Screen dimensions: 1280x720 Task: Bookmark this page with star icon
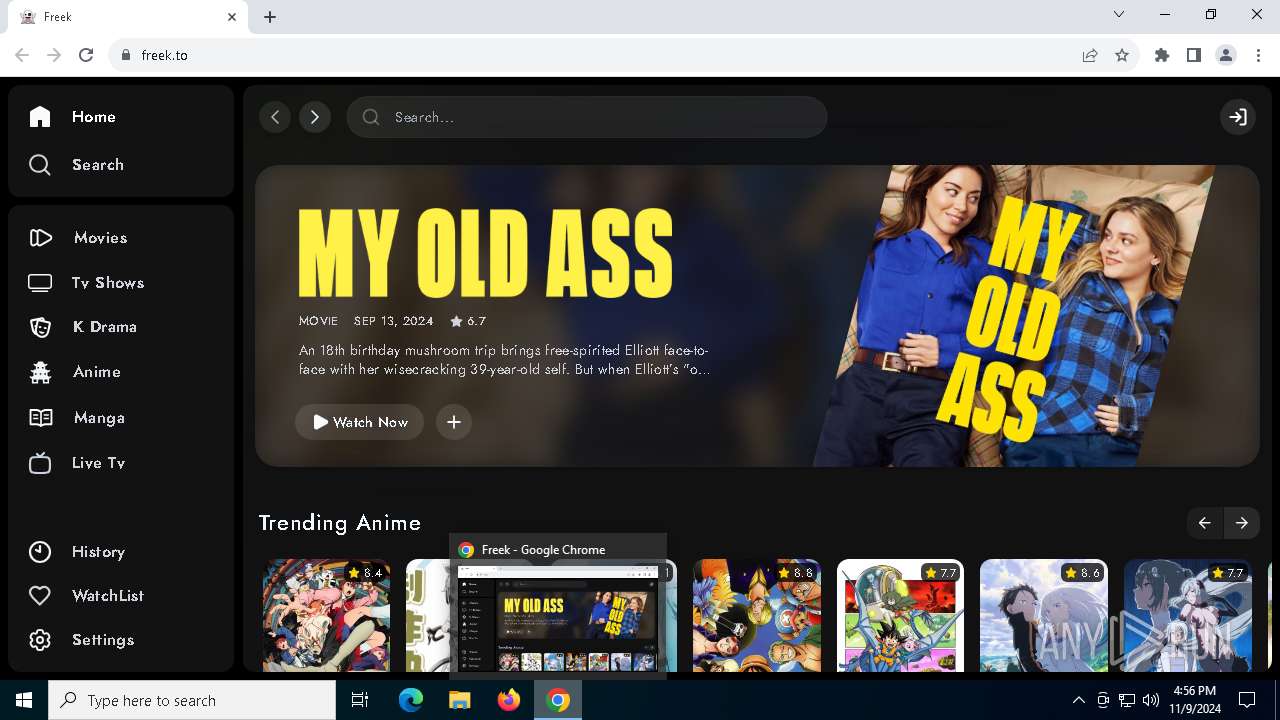(1122, 55)
